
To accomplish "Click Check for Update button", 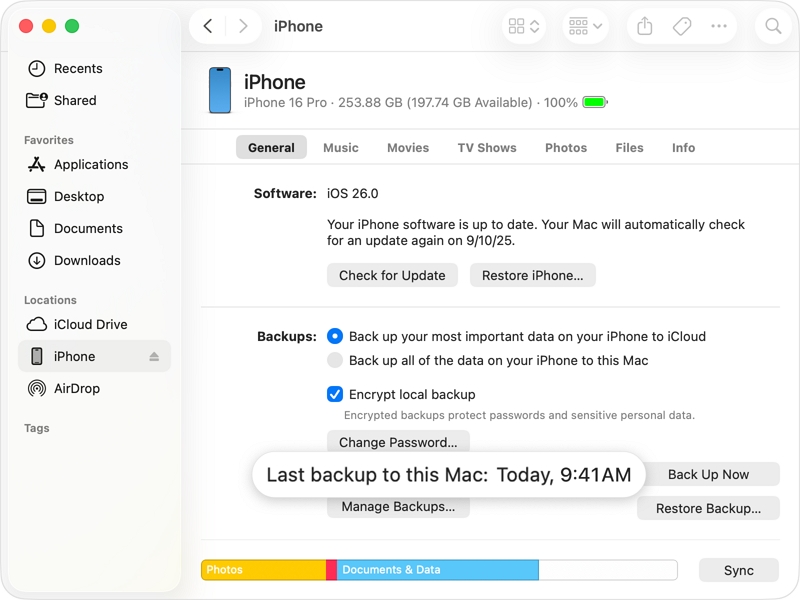I will click(x=392, y=276).
